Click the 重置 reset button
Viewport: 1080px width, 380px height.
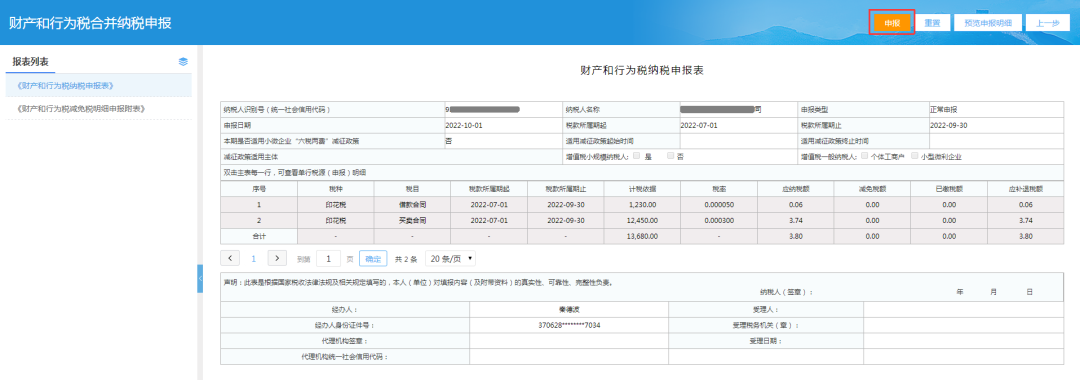pyautogui.click(x=932, y=23)
